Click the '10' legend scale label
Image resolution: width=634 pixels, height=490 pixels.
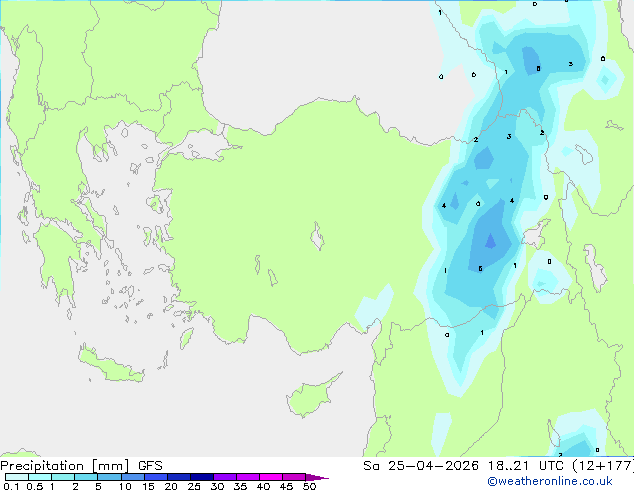click(125, 486)
